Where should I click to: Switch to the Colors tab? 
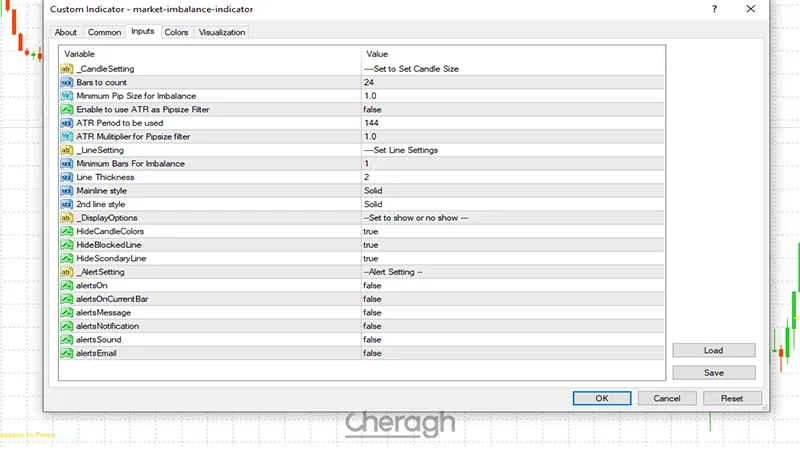tap(176, 32)
